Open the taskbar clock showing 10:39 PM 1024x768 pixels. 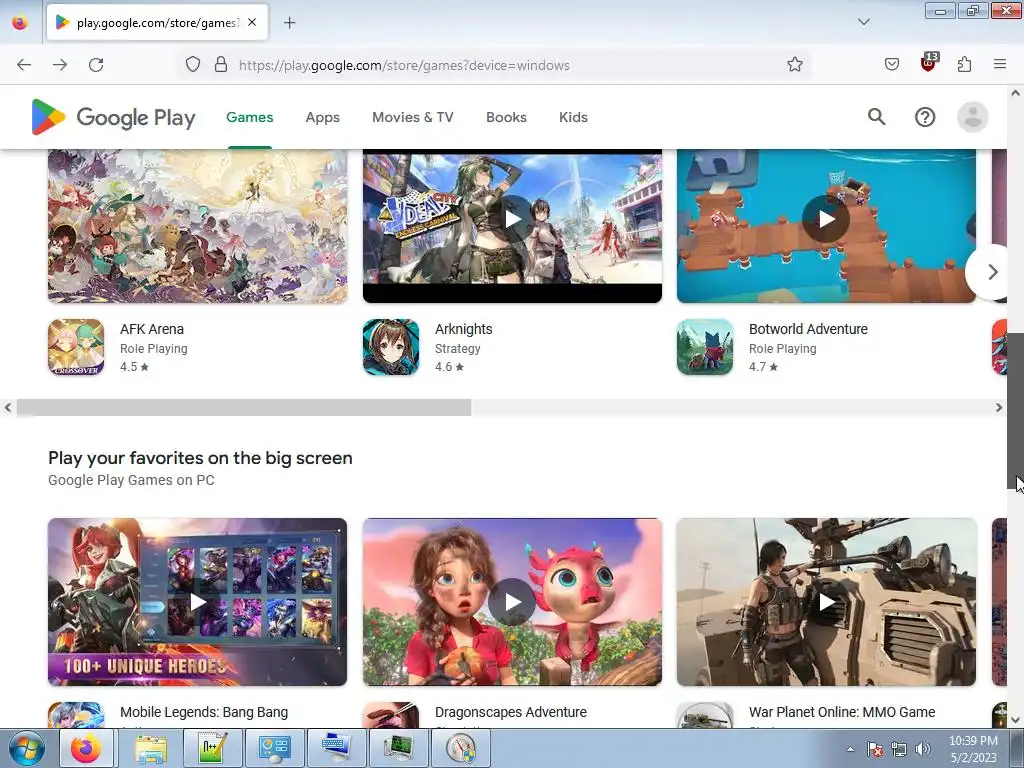[973, 749]
